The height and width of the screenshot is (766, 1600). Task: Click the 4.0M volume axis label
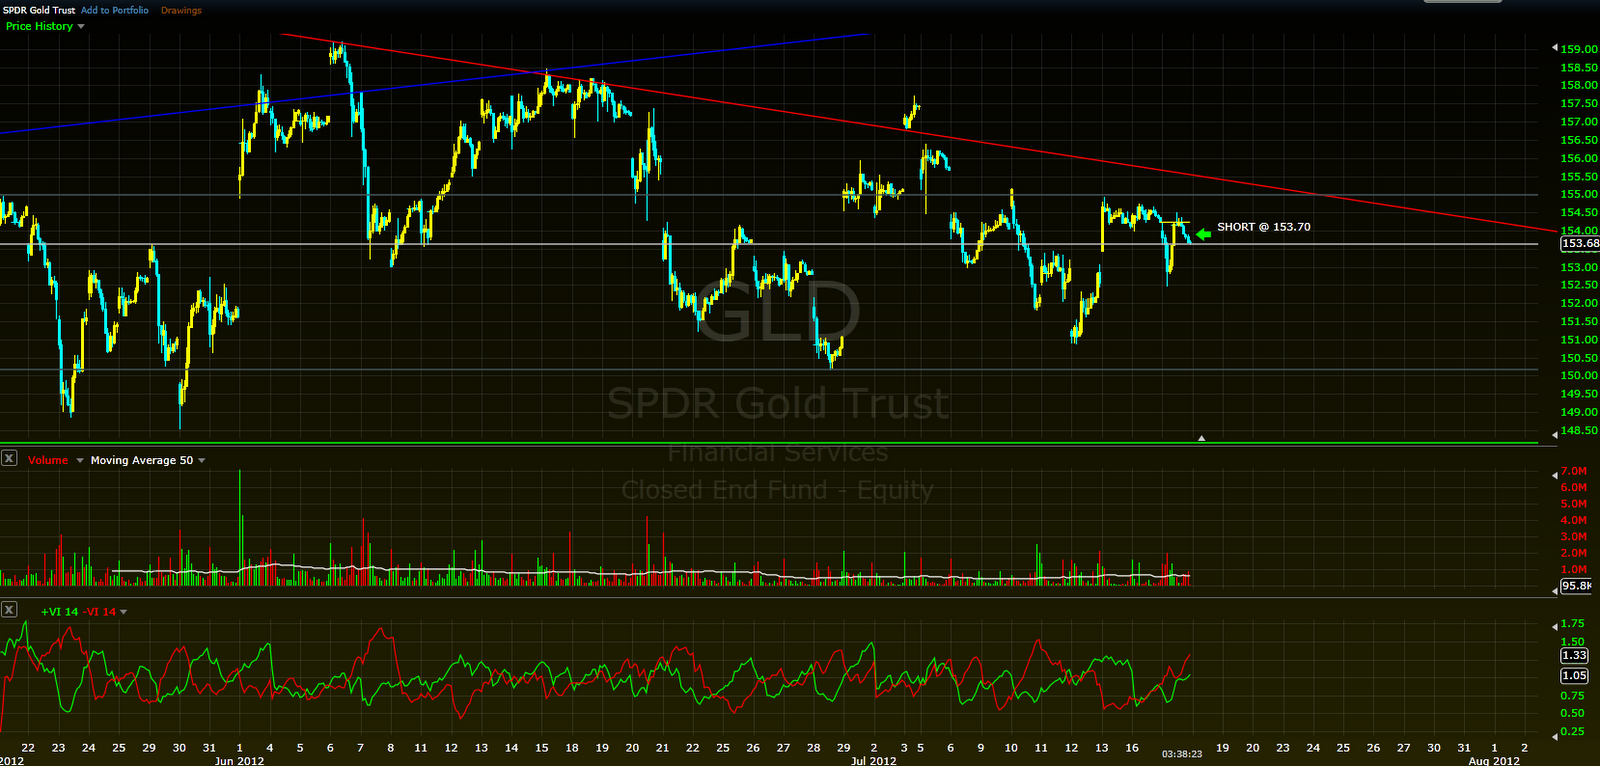[1574, 520]
